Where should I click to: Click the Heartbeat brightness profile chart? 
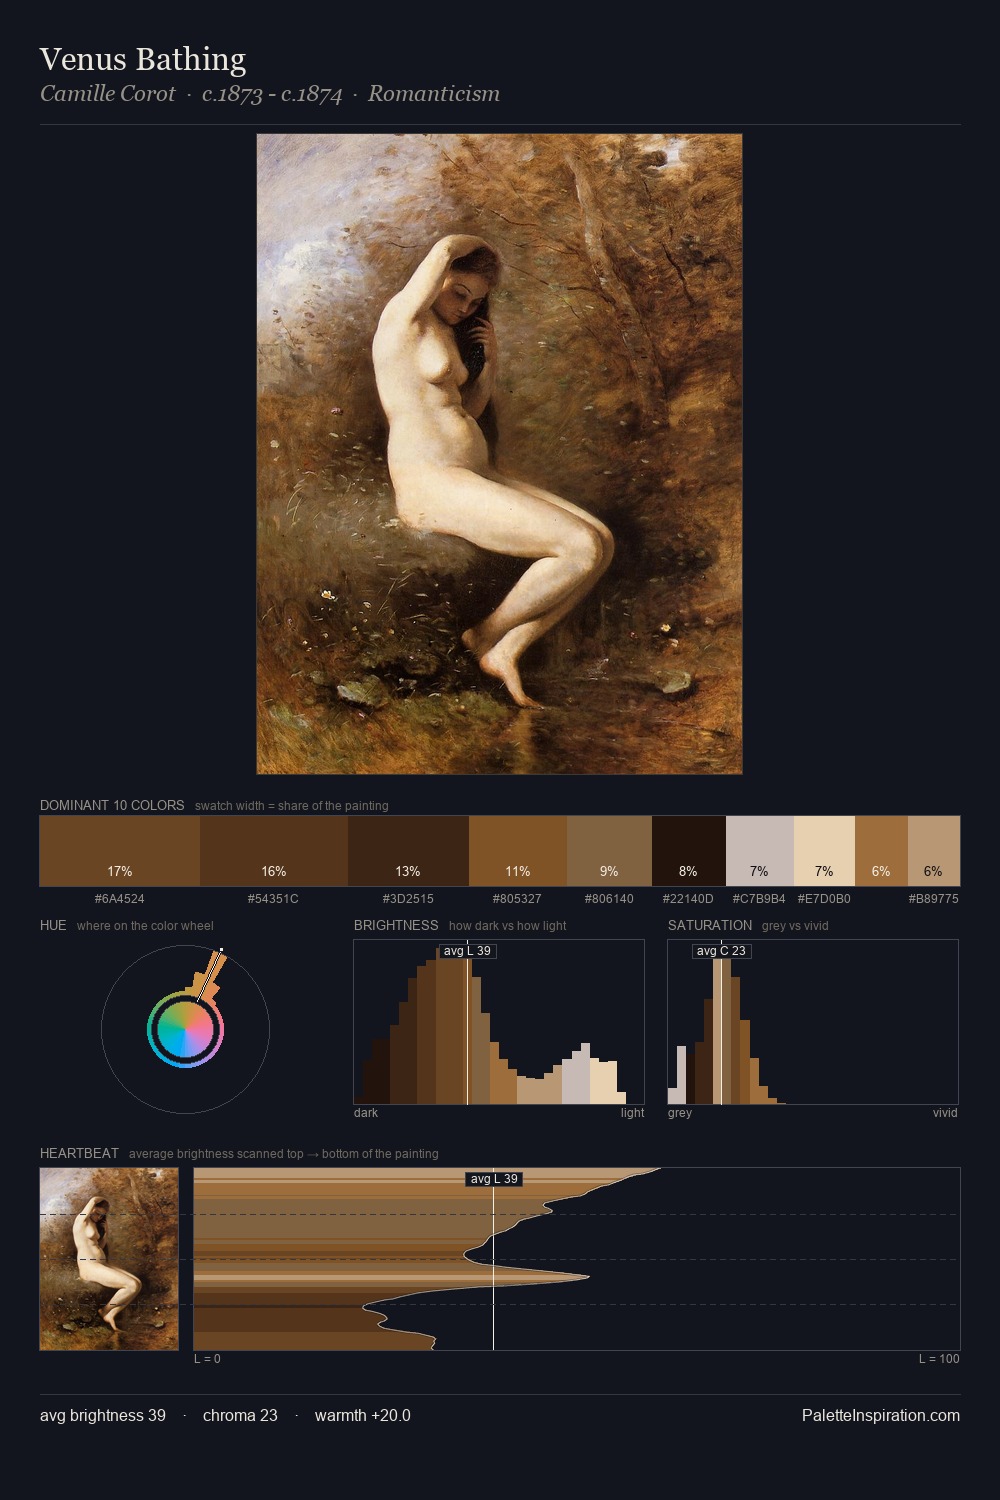577,1259
